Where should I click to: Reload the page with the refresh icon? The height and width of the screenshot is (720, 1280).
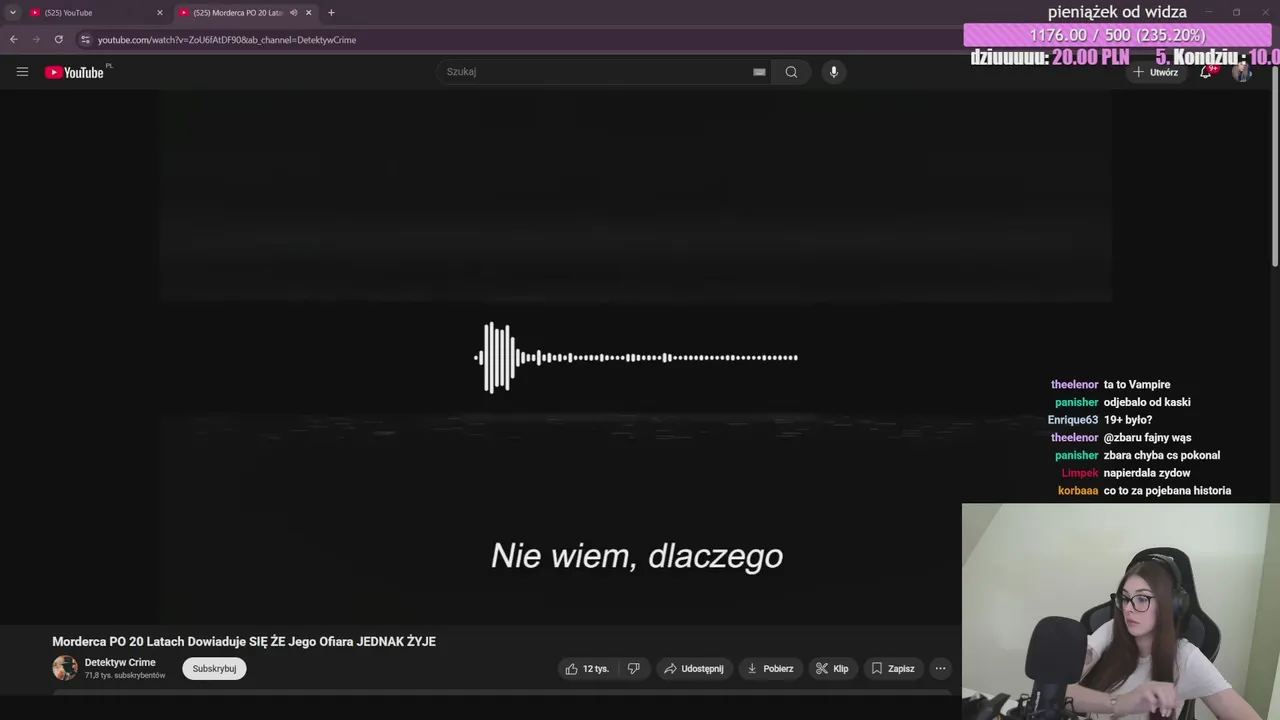click(x=59, y=39)
